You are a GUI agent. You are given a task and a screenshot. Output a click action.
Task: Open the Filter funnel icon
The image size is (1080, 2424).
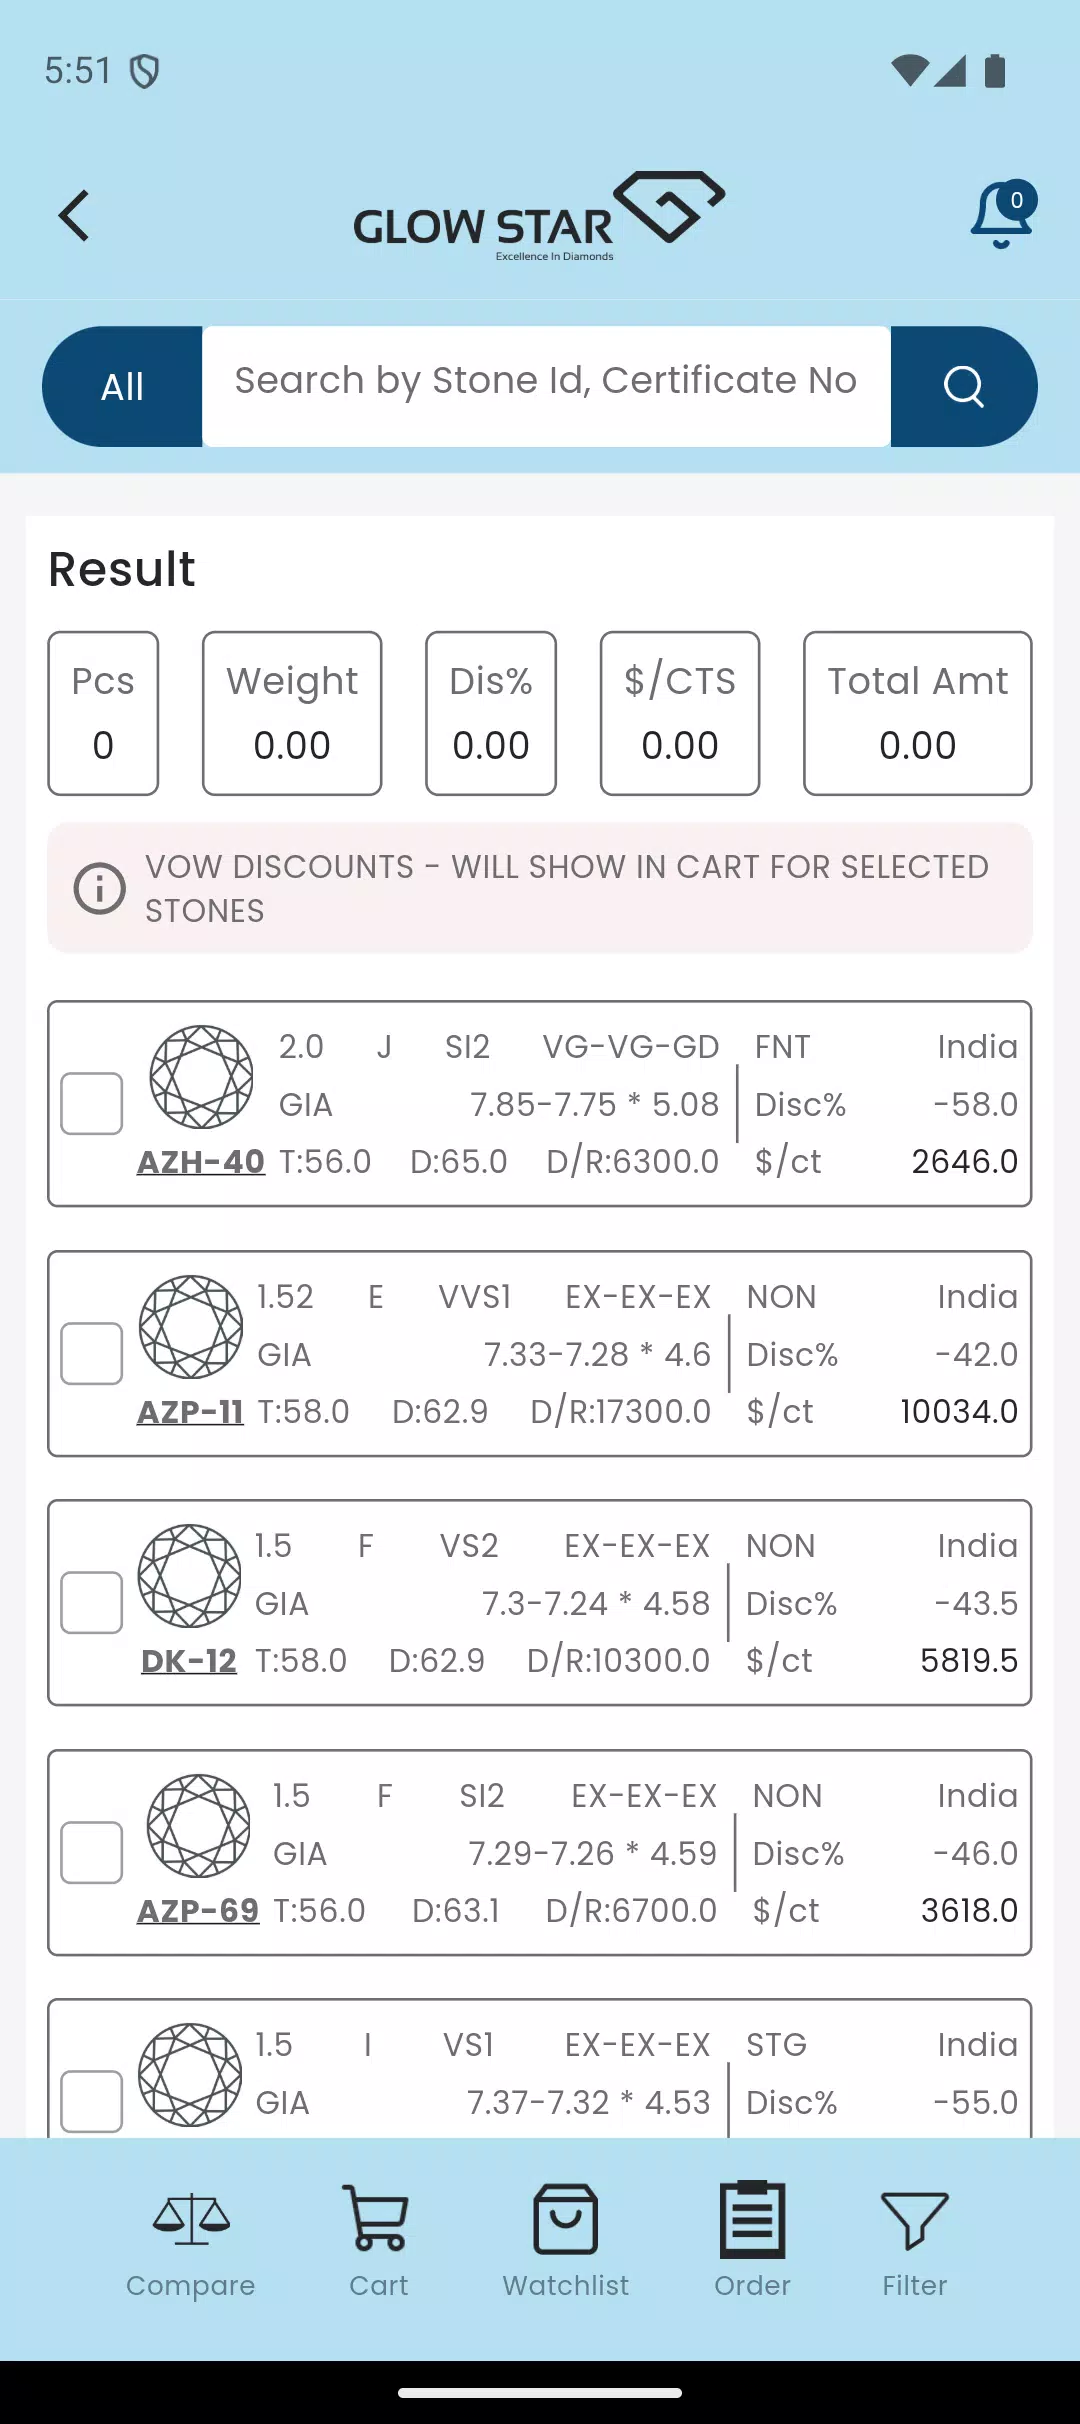coord(914,2221)
